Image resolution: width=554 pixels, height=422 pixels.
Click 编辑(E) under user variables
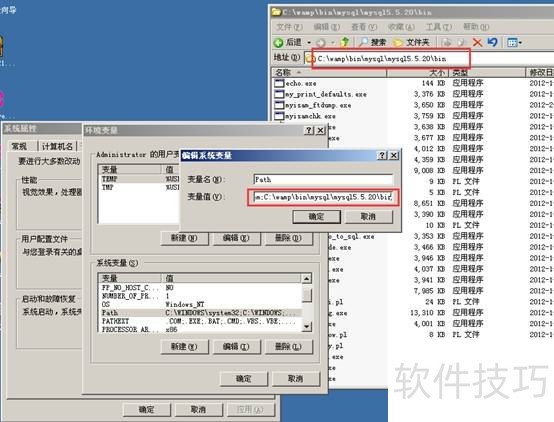[x=236, y=238]
